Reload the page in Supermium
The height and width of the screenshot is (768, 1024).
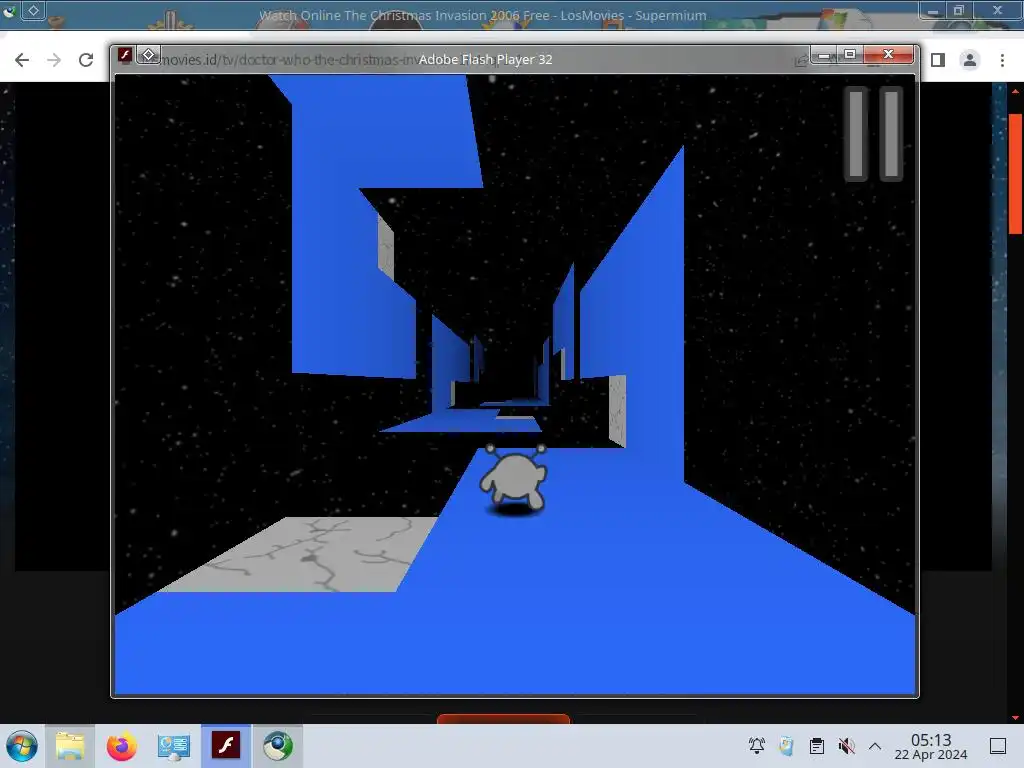[x=86, y=60]
